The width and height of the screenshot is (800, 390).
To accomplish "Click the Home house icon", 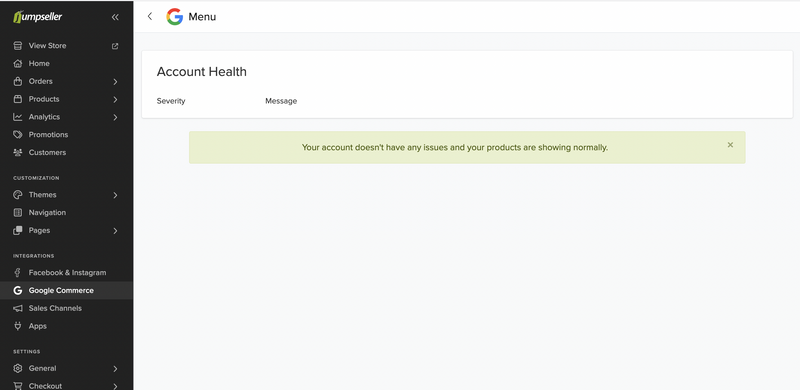I will pyautogui.click(x=18, y=63).
